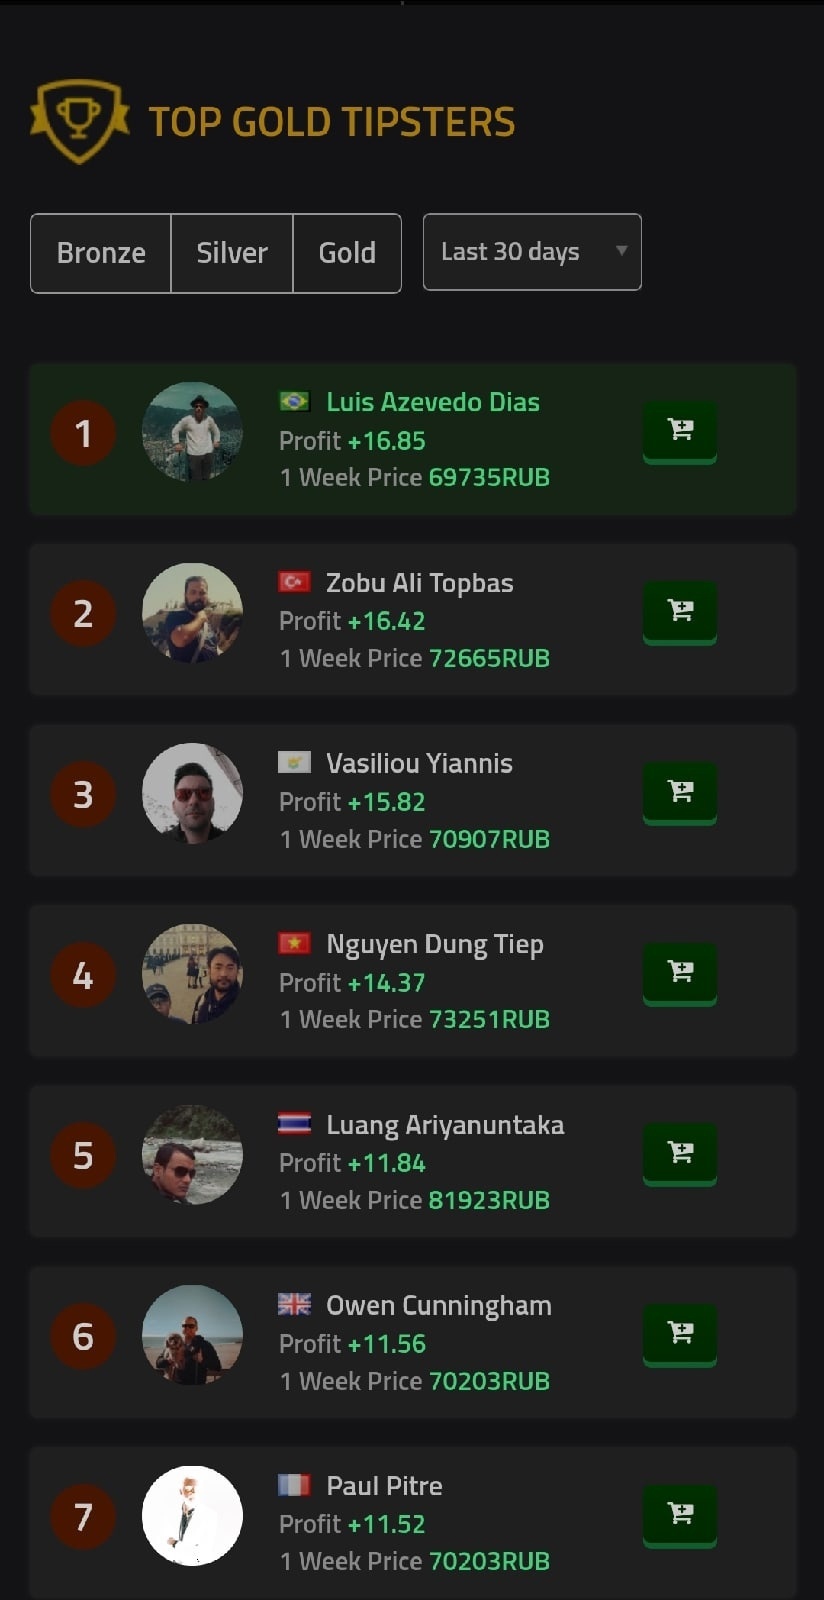The image size is (824, 1600).
Task: Open Luis Azevedo Dias profile name link
Action: tap(433, 402)
